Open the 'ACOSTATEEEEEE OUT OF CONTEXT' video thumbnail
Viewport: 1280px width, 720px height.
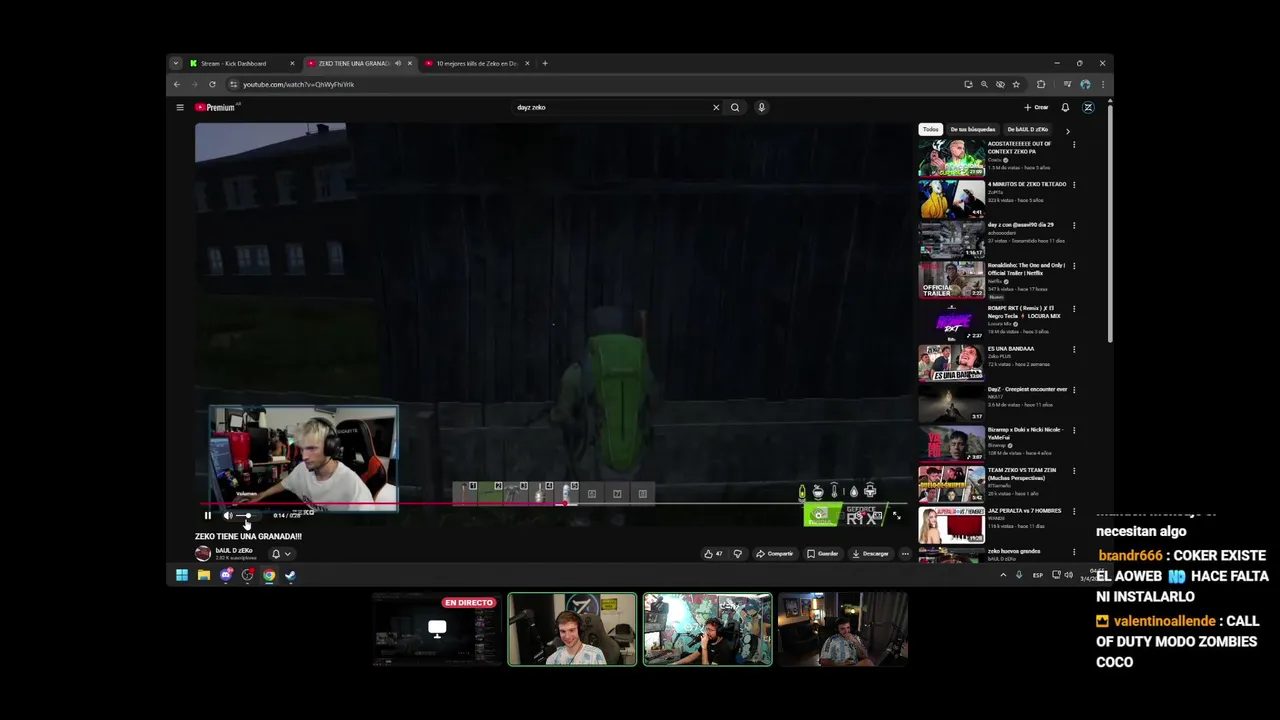pyautogui.click(x=951, y=158)
